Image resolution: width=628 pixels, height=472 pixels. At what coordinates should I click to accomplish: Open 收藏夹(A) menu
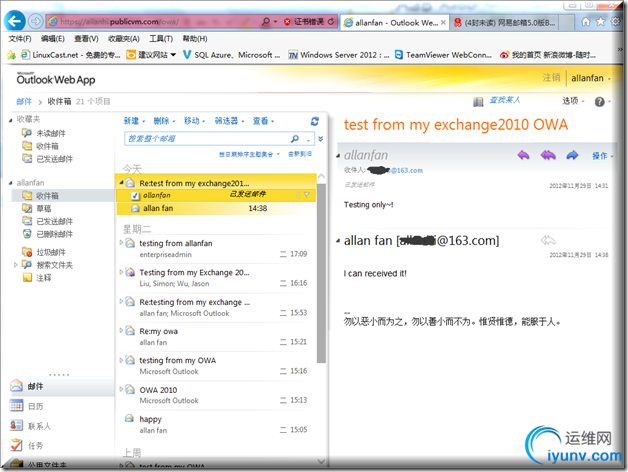pyautogui.click(x=124, y=38)
